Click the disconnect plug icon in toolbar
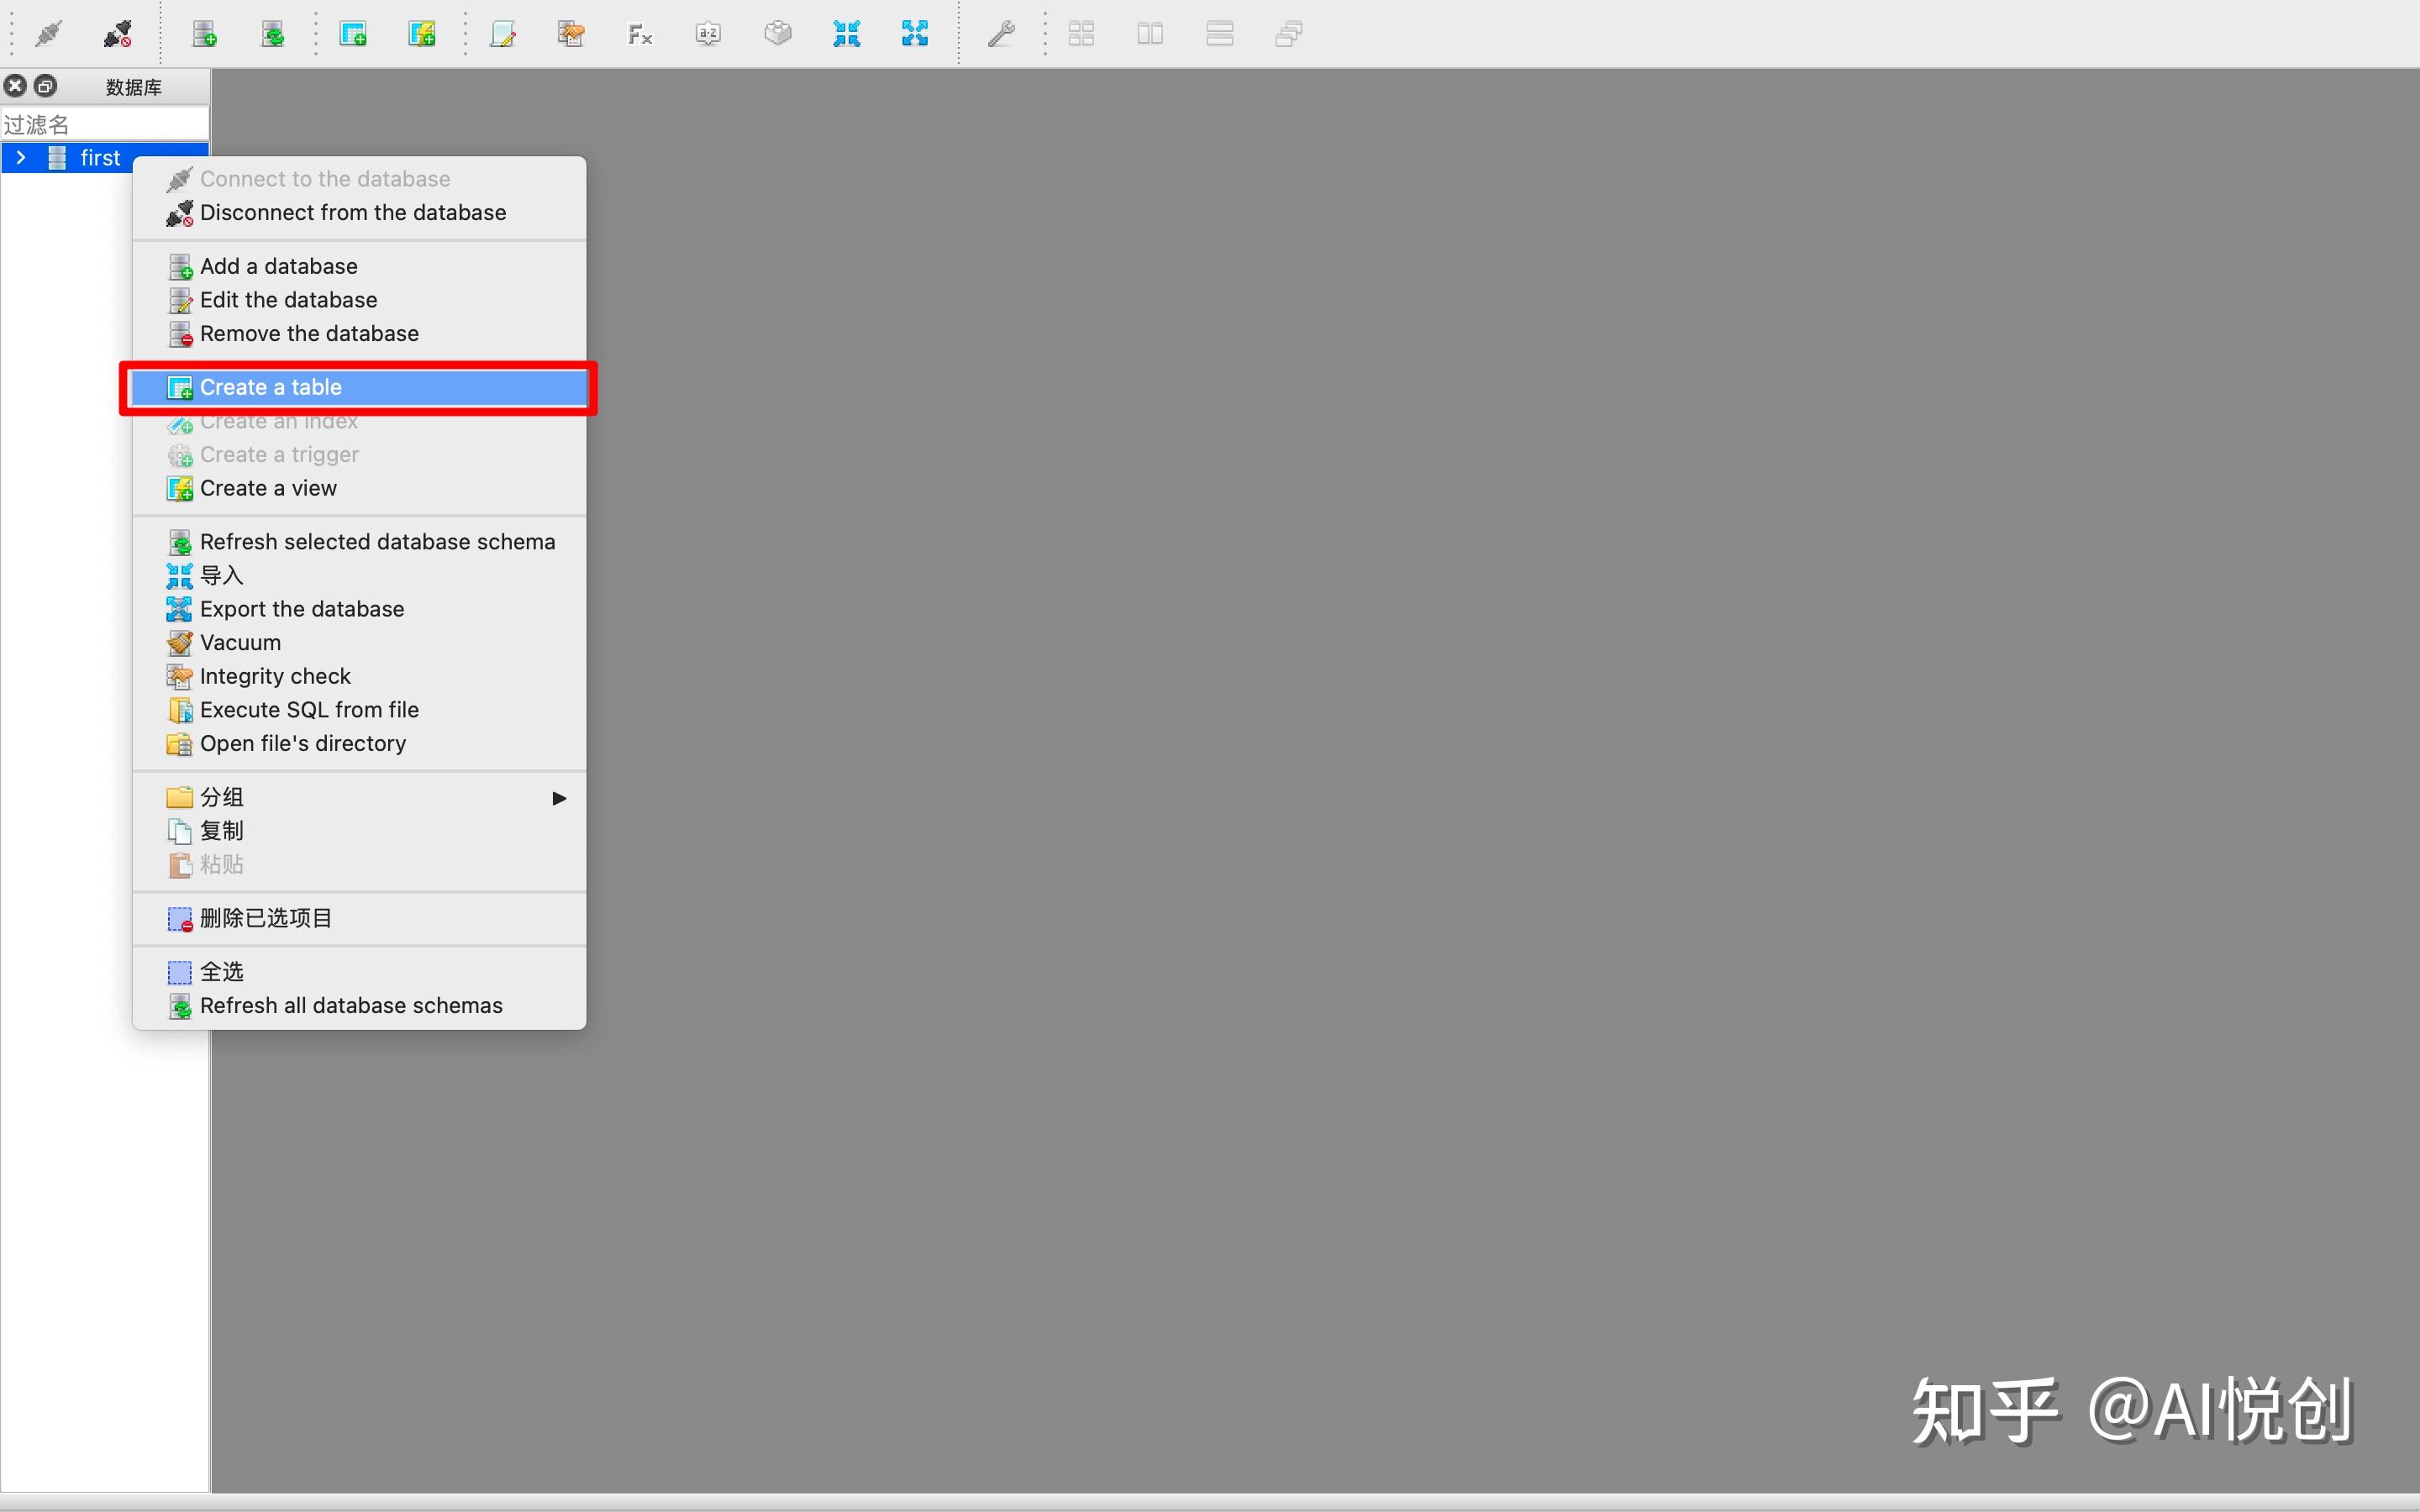The image size is (2420, 1512). (x=118, y=34)
